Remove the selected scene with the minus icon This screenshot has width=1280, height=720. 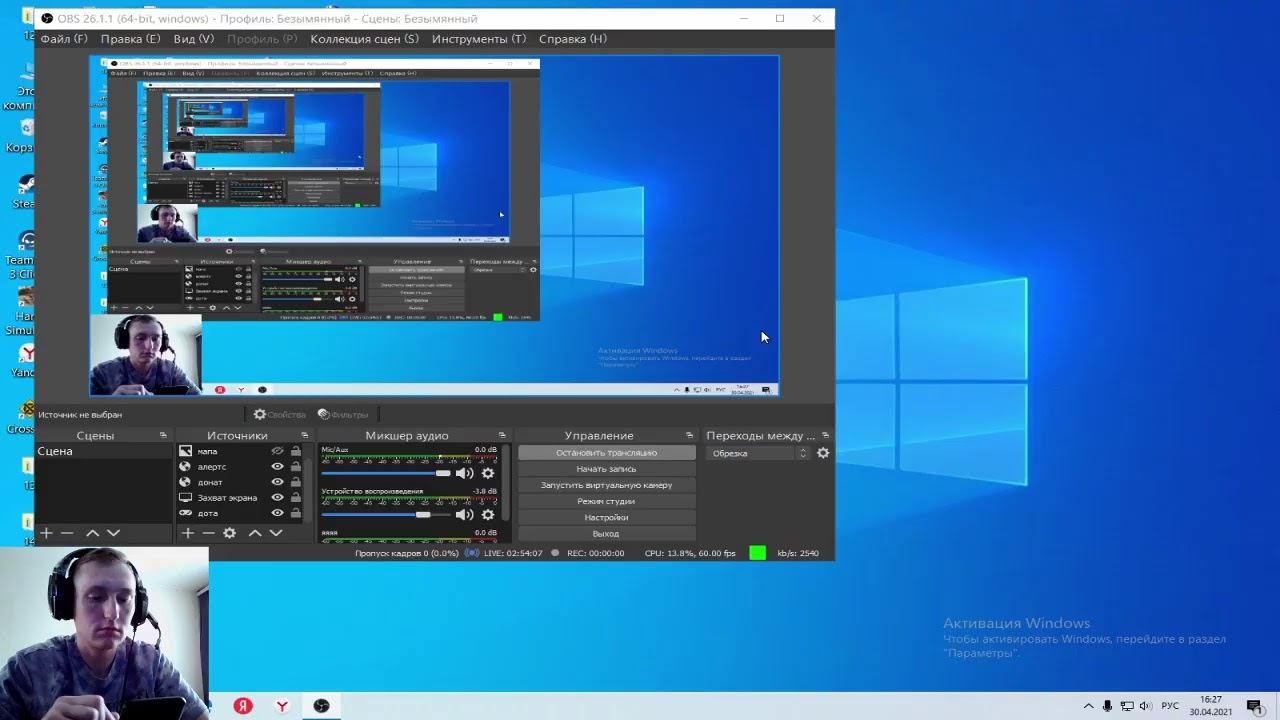tap(67, 533)
